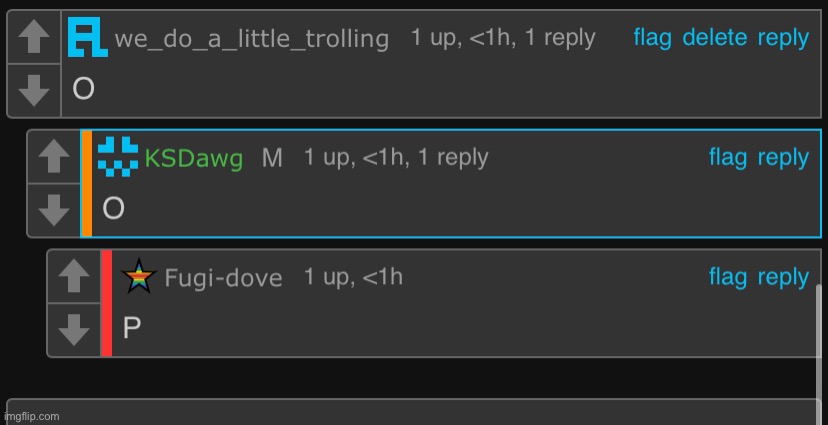The width and height of the screenshot is (828, 425).
Task: Flag Fugi-dove's comment
Action: (x=728, y=277)
